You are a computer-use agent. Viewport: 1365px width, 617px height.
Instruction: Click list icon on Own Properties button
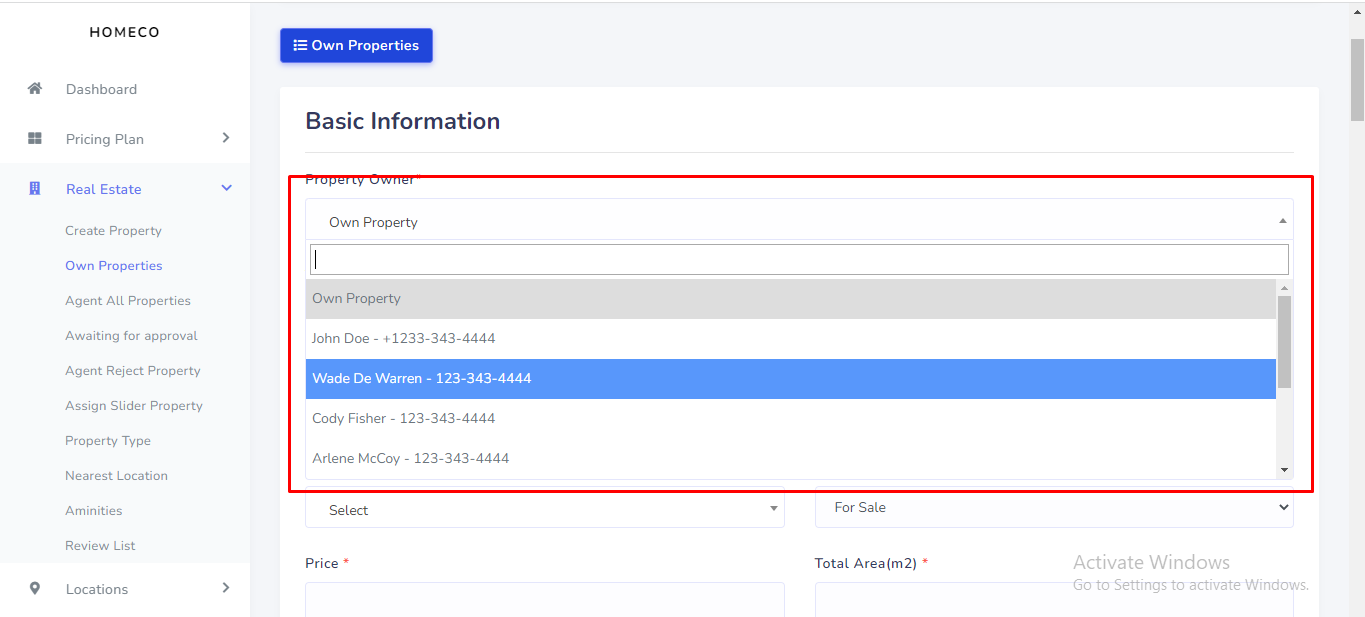tap(300, 45)
